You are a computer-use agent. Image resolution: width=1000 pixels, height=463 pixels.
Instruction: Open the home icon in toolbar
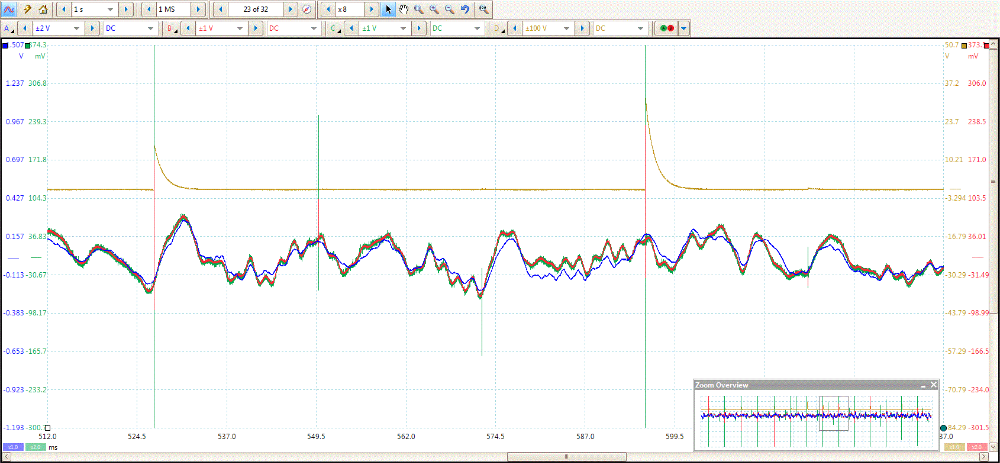(x=44, y=8)
